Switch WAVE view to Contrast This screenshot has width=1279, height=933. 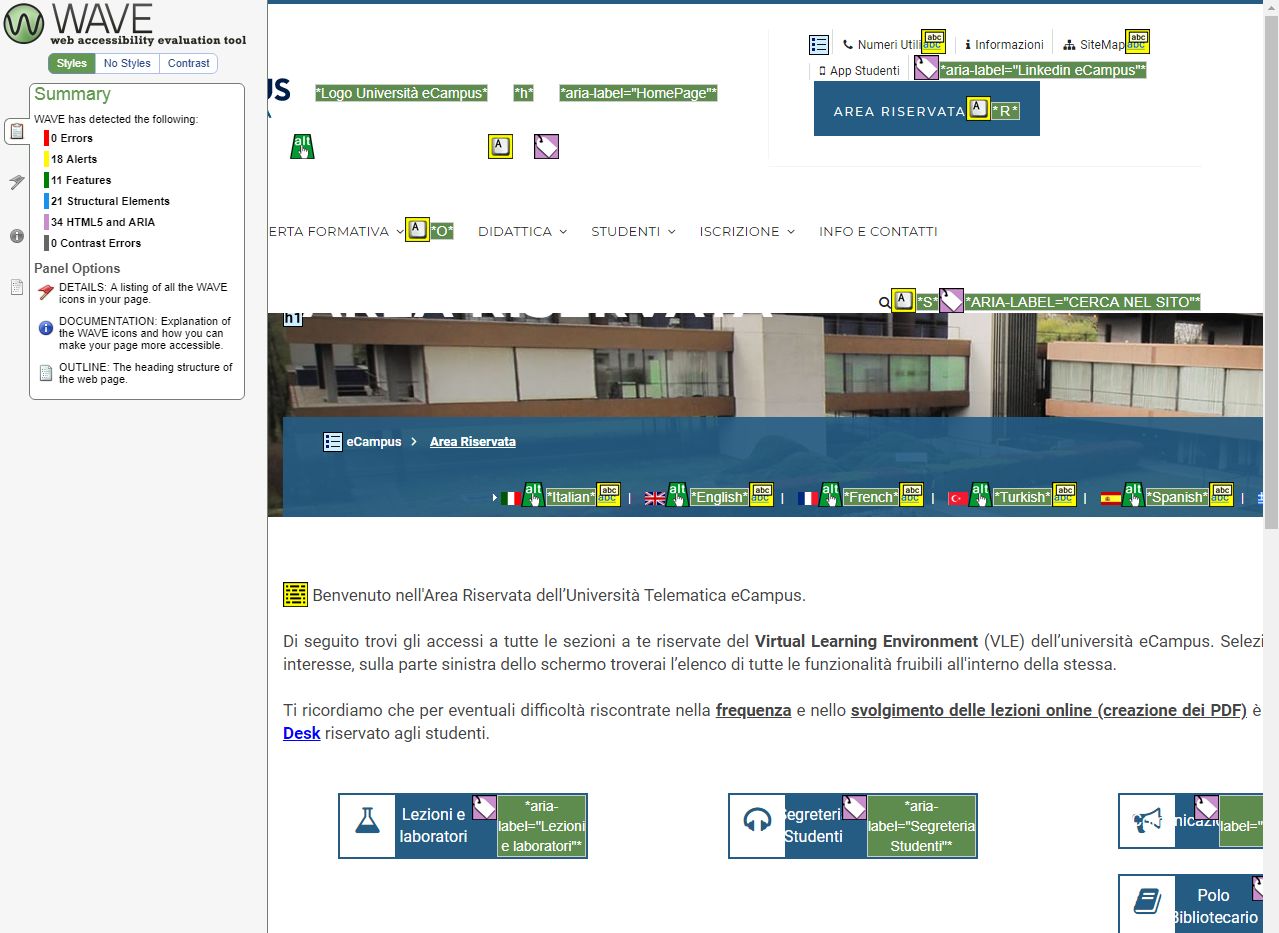tap(188, 63)
